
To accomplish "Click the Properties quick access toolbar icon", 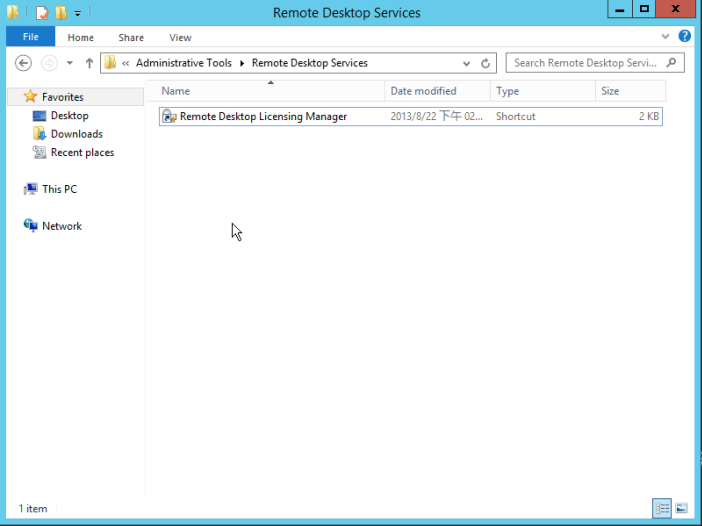I will [42, 13].
